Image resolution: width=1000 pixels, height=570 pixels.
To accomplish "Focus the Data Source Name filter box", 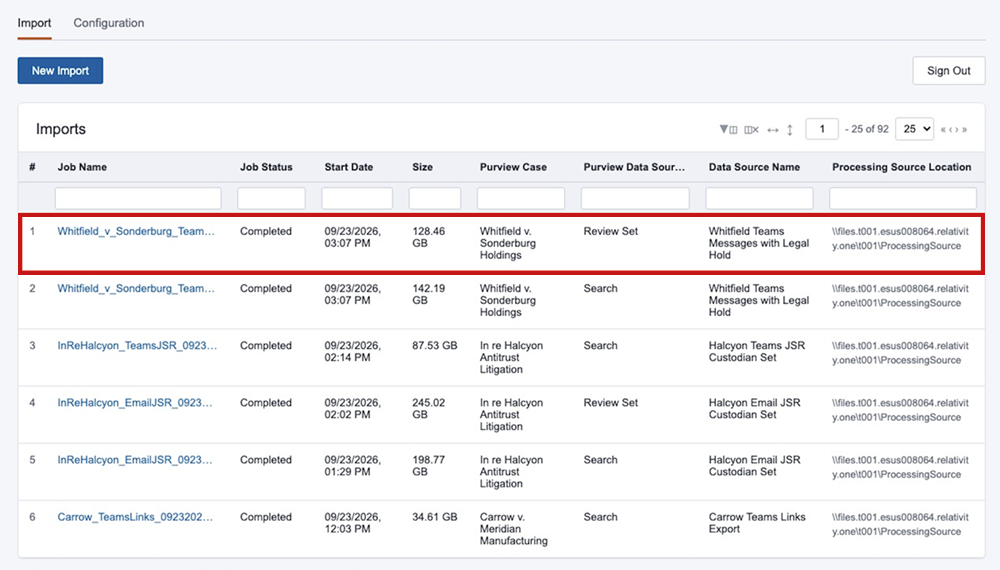I will 759,198.
